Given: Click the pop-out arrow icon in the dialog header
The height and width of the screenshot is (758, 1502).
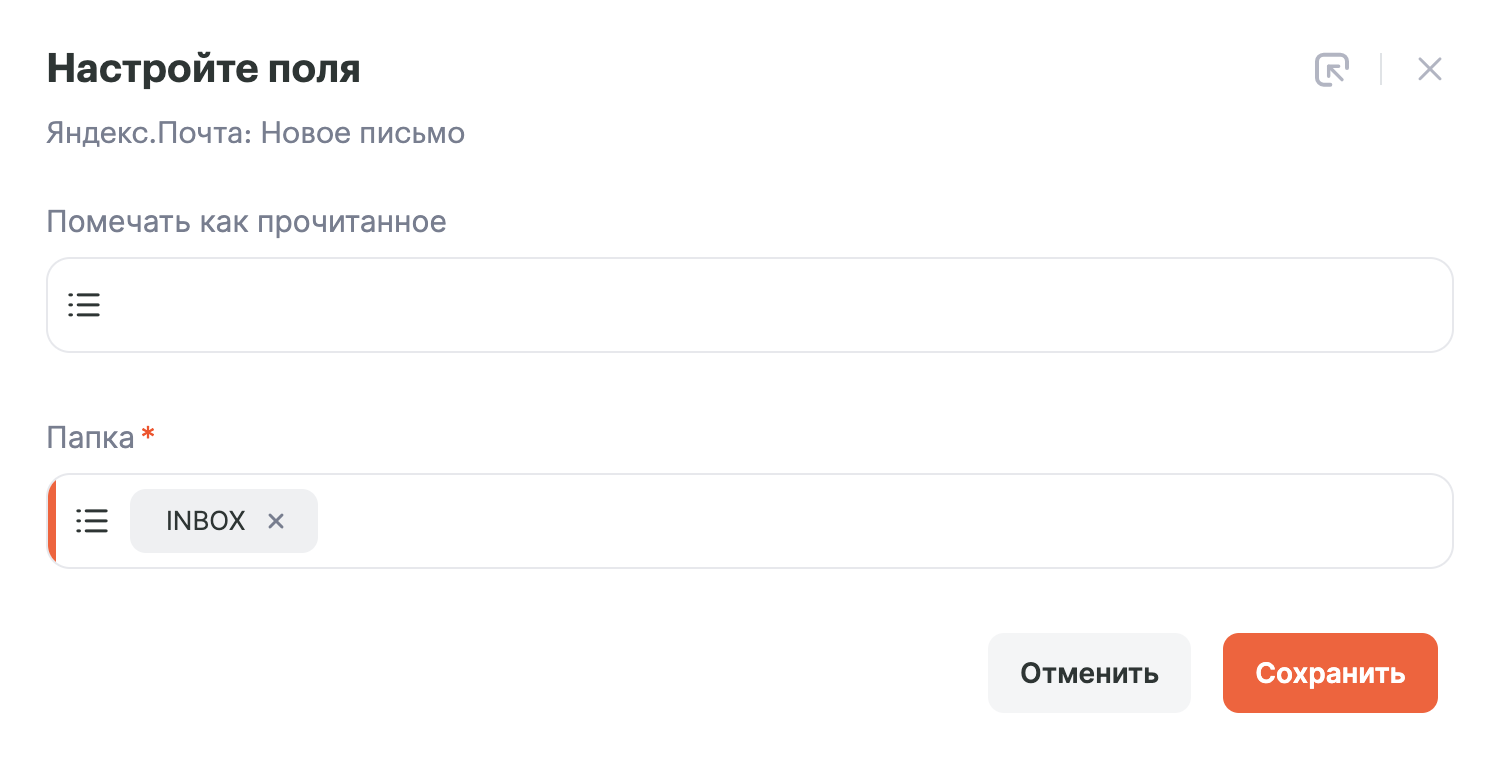Looking at the screenshot, I should click(x=1331, y=70).
